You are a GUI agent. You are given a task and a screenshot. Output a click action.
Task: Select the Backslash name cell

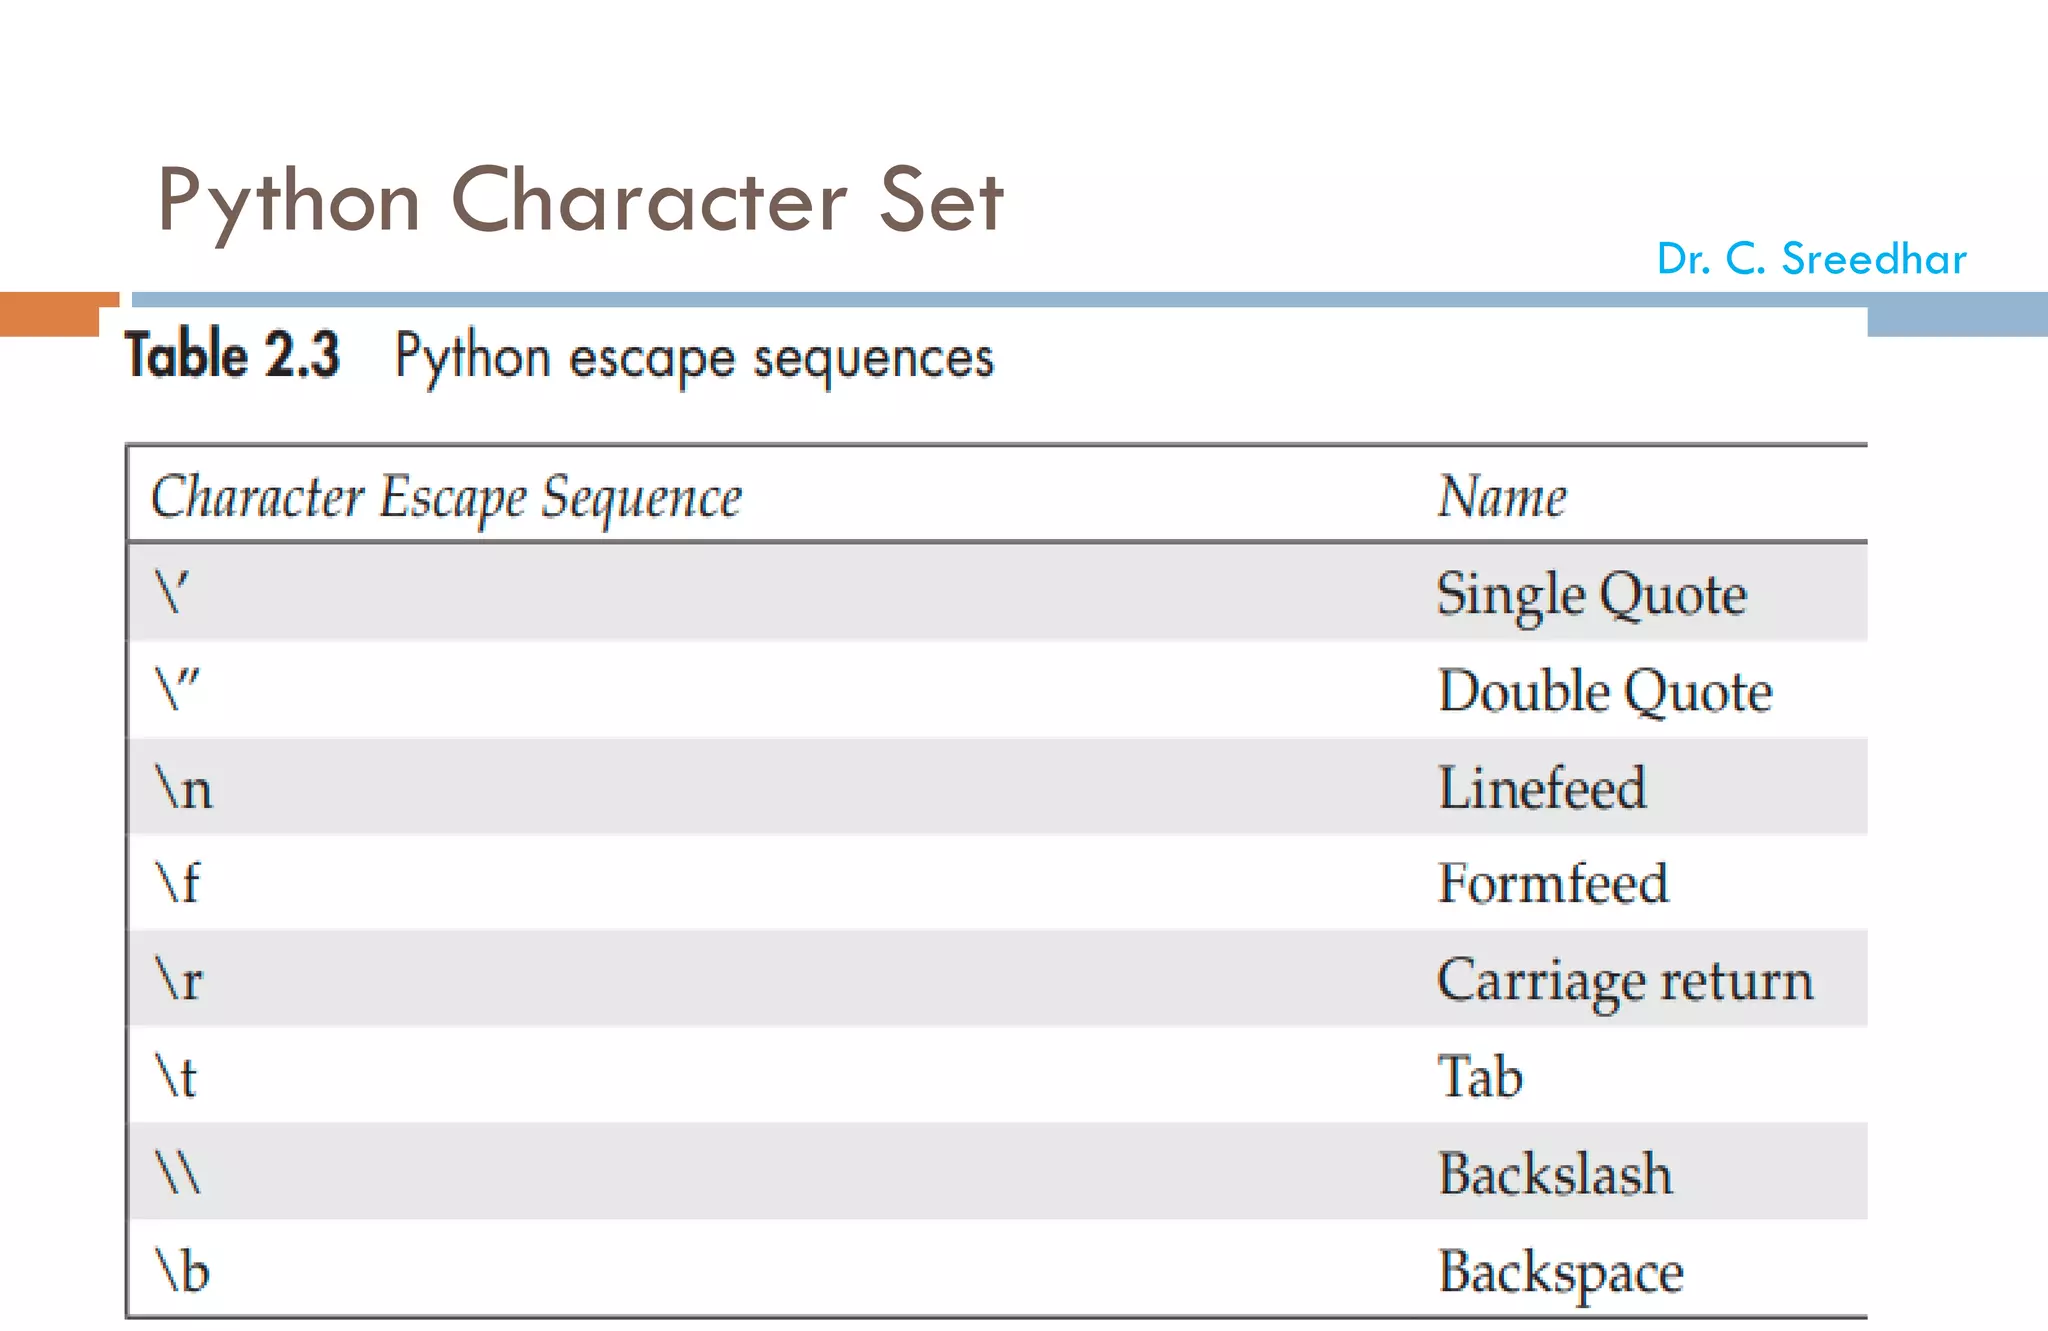click(1555, 1174)
